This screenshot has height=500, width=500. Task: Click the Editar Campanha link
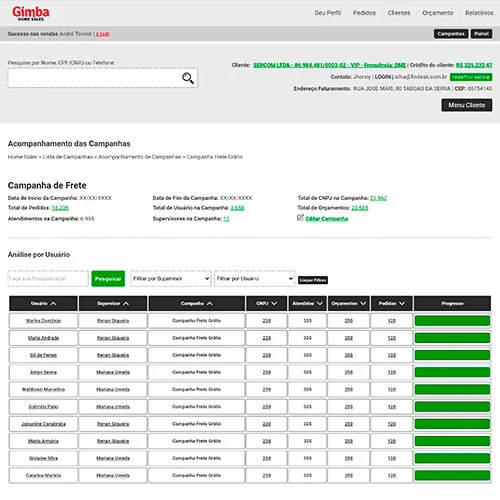(327, 219)
